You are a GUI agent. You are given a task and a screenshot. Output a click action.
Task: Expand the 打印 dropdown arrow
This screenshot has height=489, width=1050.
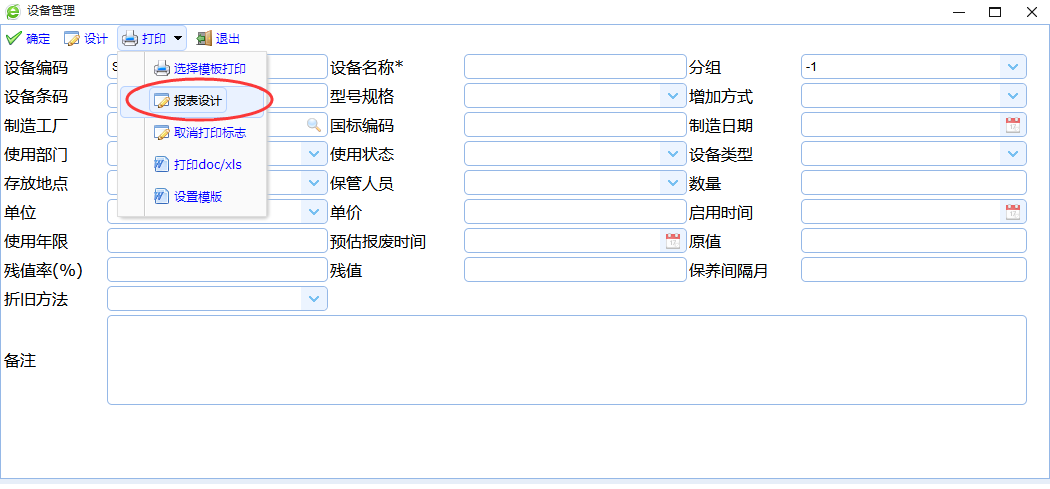pos(178,39)
